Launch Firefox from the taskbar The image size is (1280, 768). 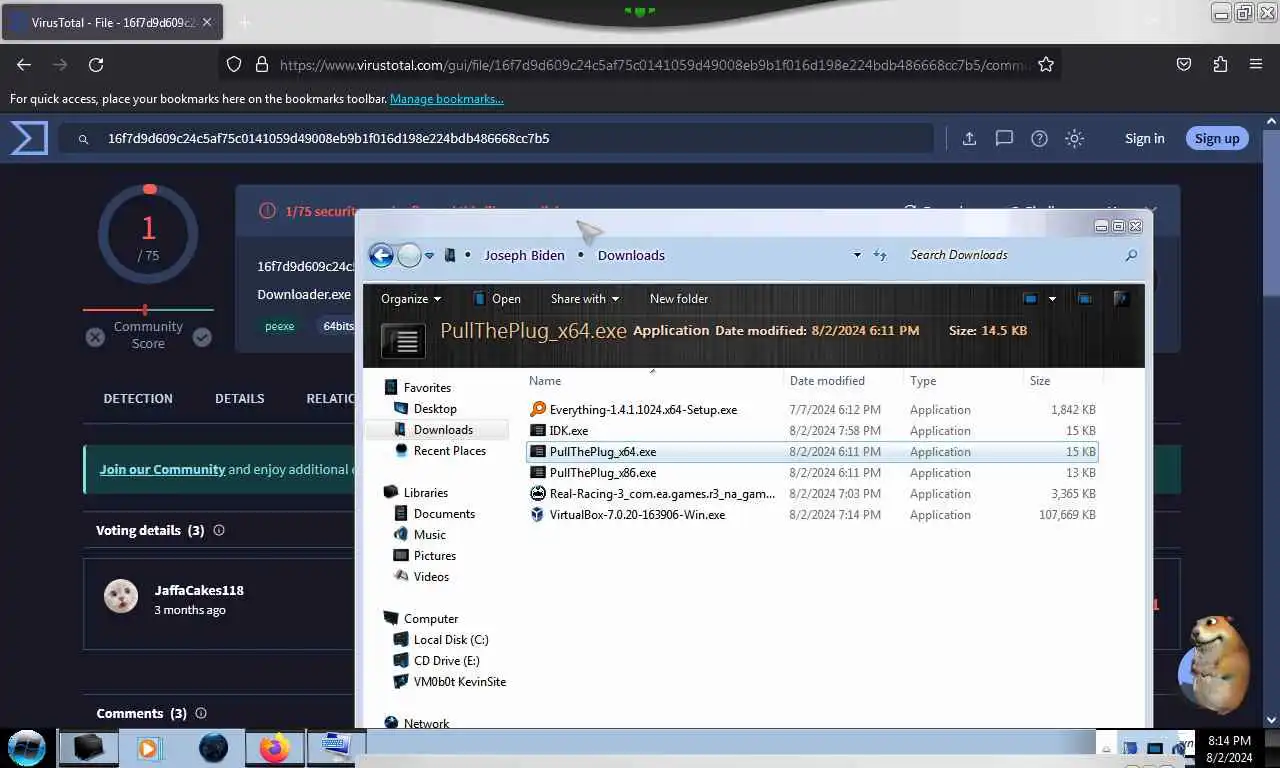tap(274, 748)
